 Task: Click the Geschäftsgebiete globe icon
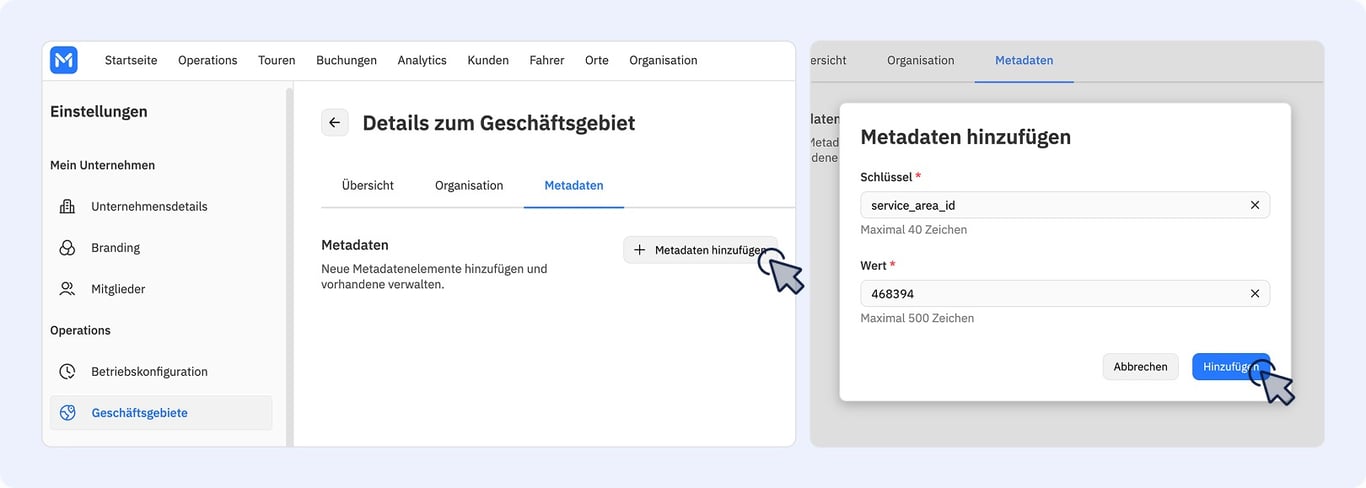click(67, 413)
